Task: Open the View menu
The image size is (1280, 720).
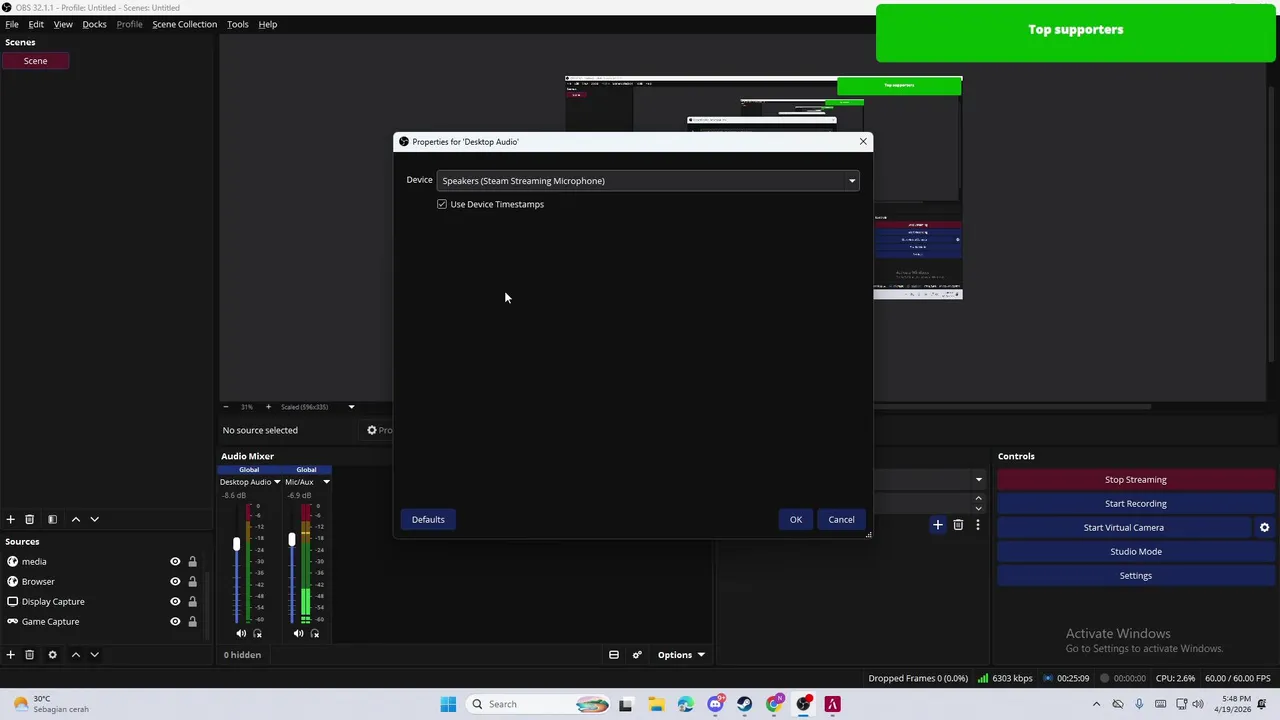Action: pos(63,24)
